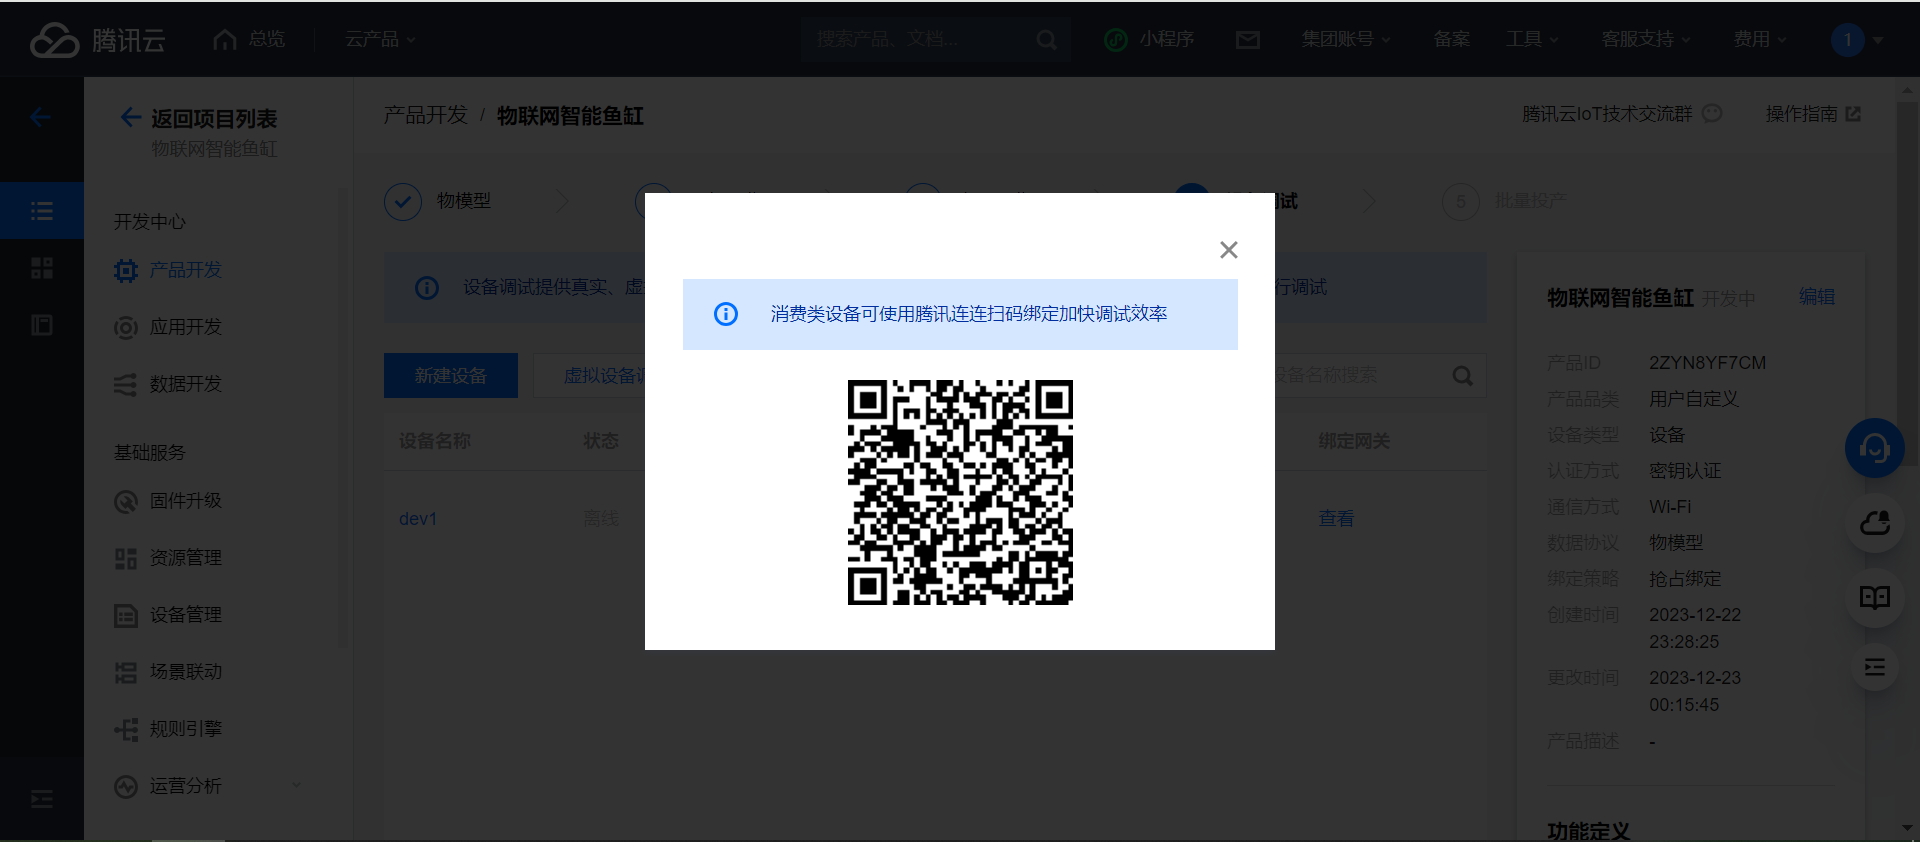Open the list floating button
1920x842 pixels.
[x=1875, y=667]
